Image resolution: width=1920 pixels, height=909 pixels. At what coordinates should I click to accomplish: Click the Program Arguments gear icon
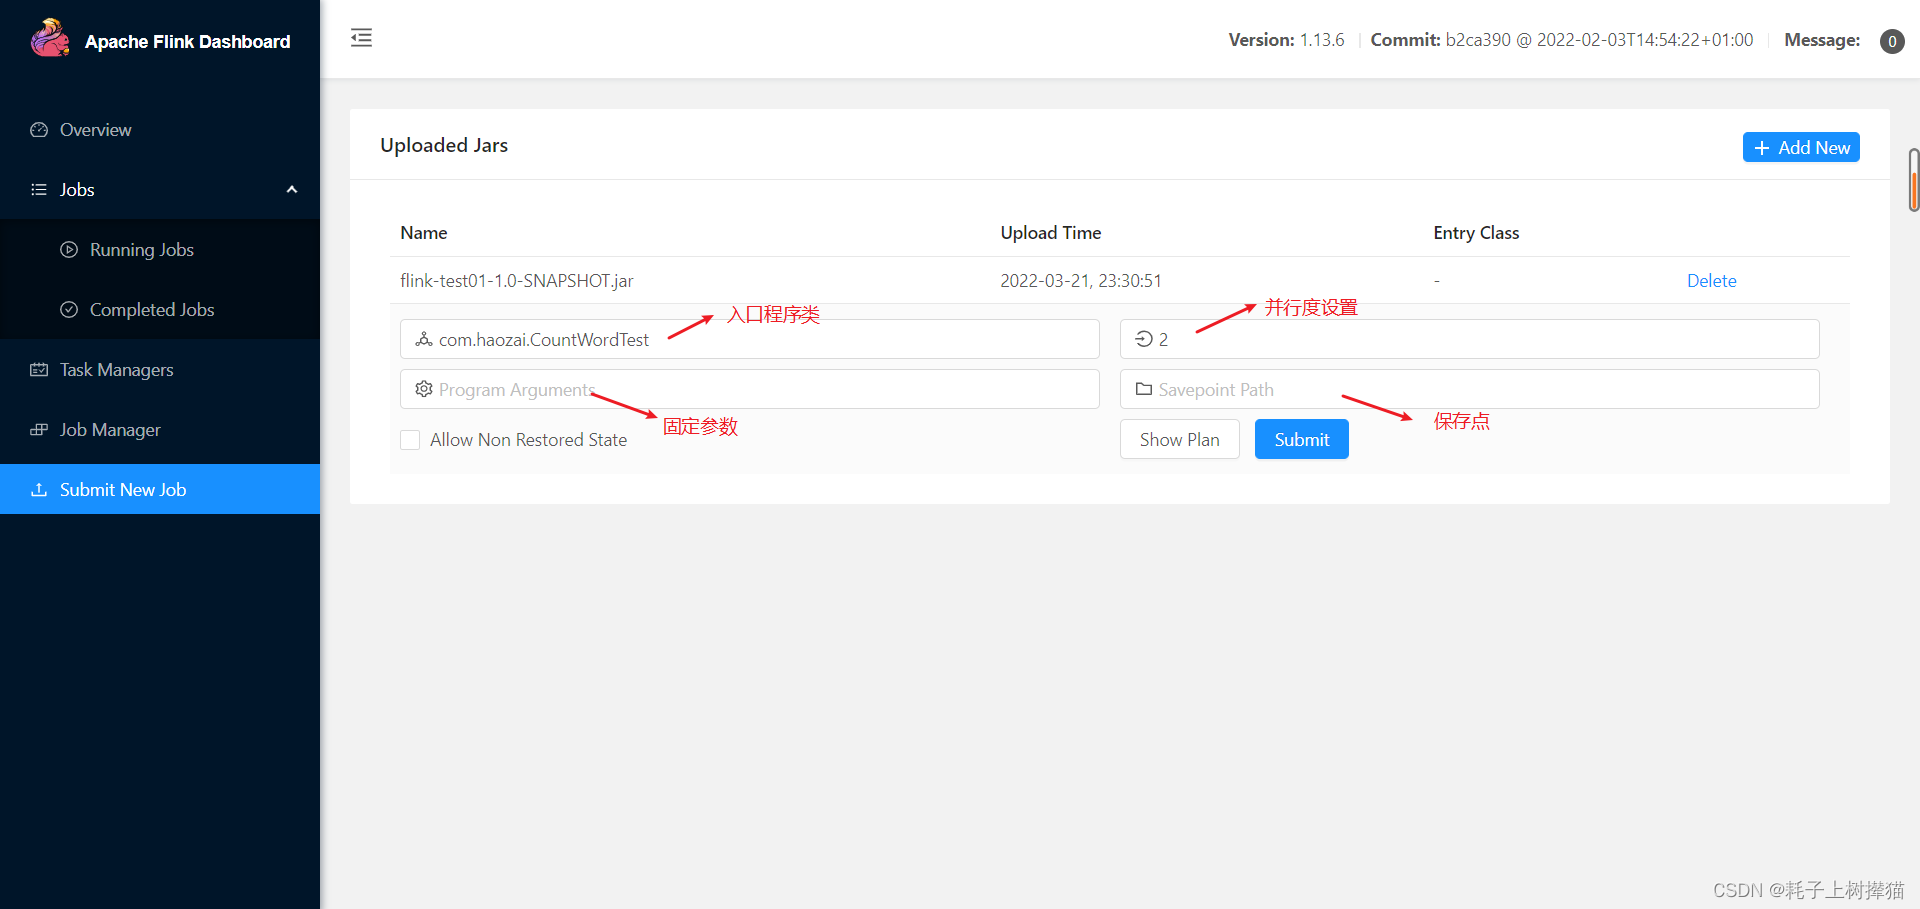[x=424, y=389]
